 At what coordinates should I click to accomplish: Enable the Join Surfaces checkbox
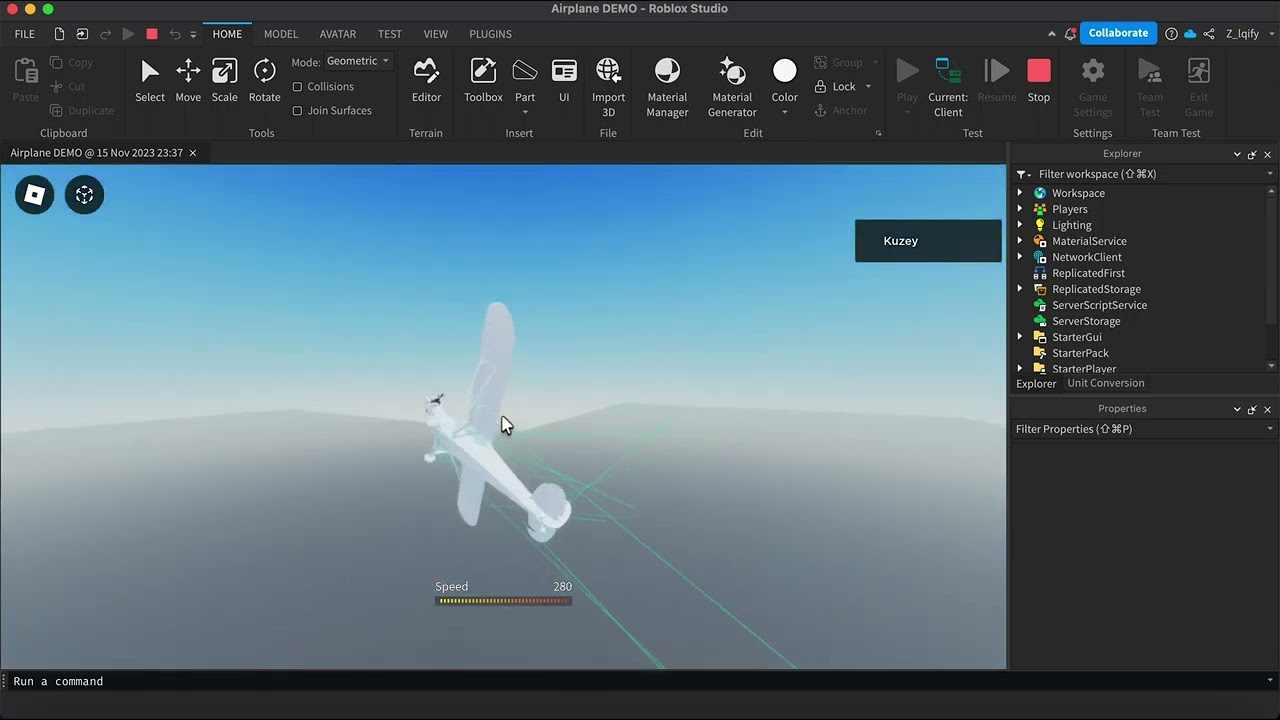pos(298,111)
